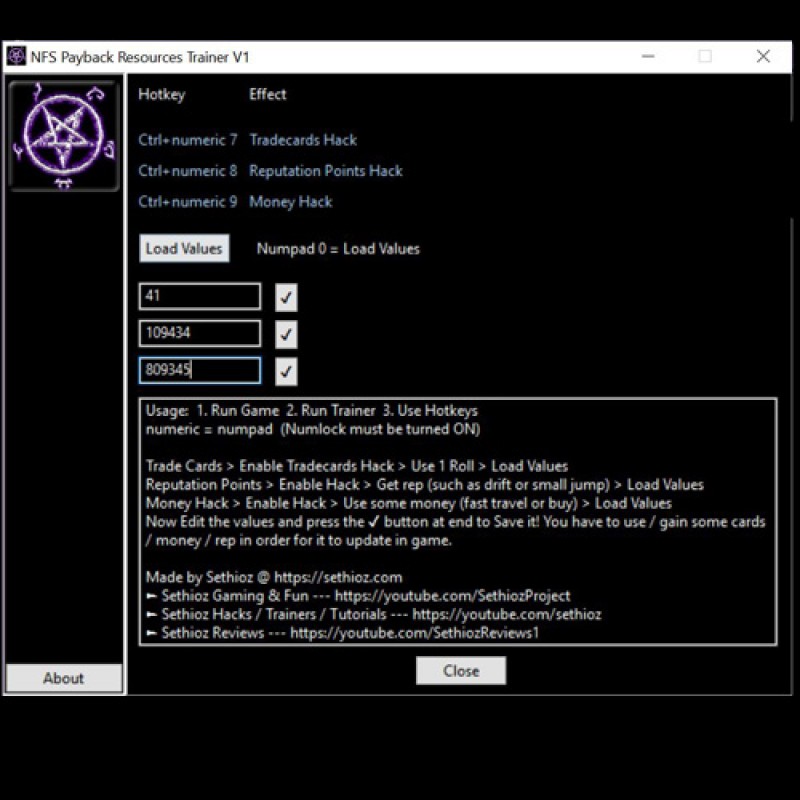Select the Tradecards Hack effect label

(303, 140)
